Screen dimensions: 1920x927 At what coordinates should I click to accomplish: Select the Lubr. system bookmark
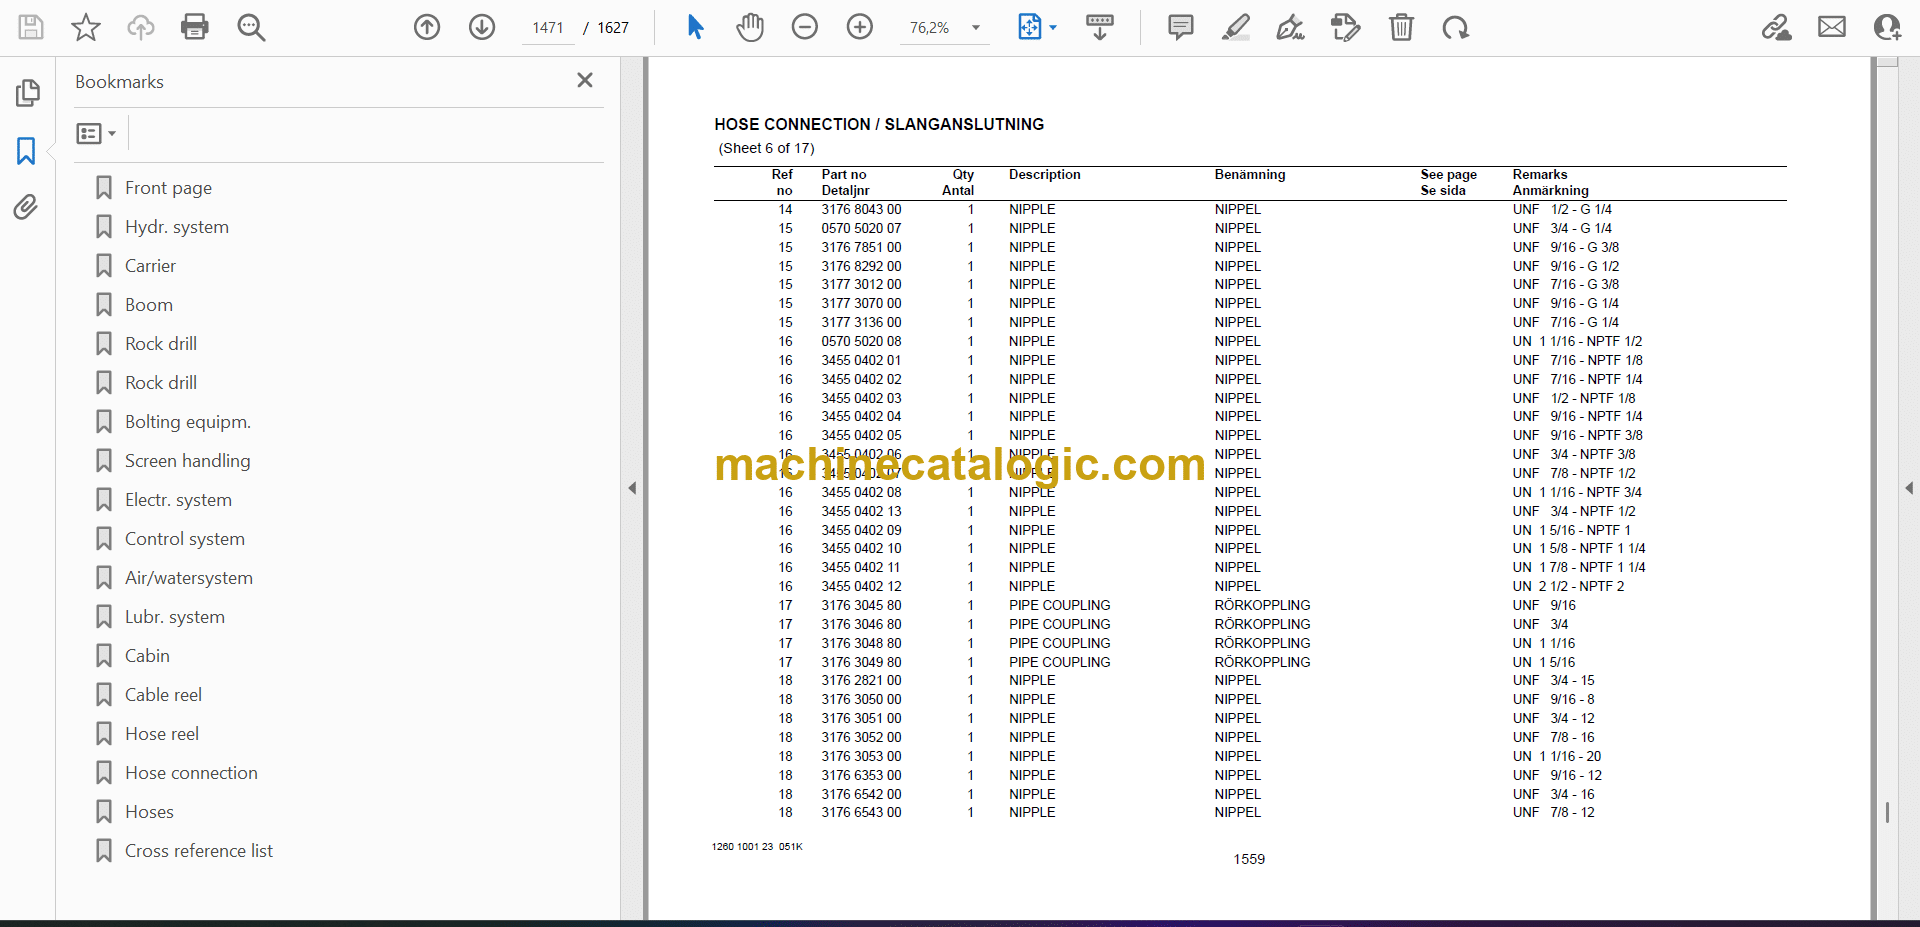tap(174, 617)
